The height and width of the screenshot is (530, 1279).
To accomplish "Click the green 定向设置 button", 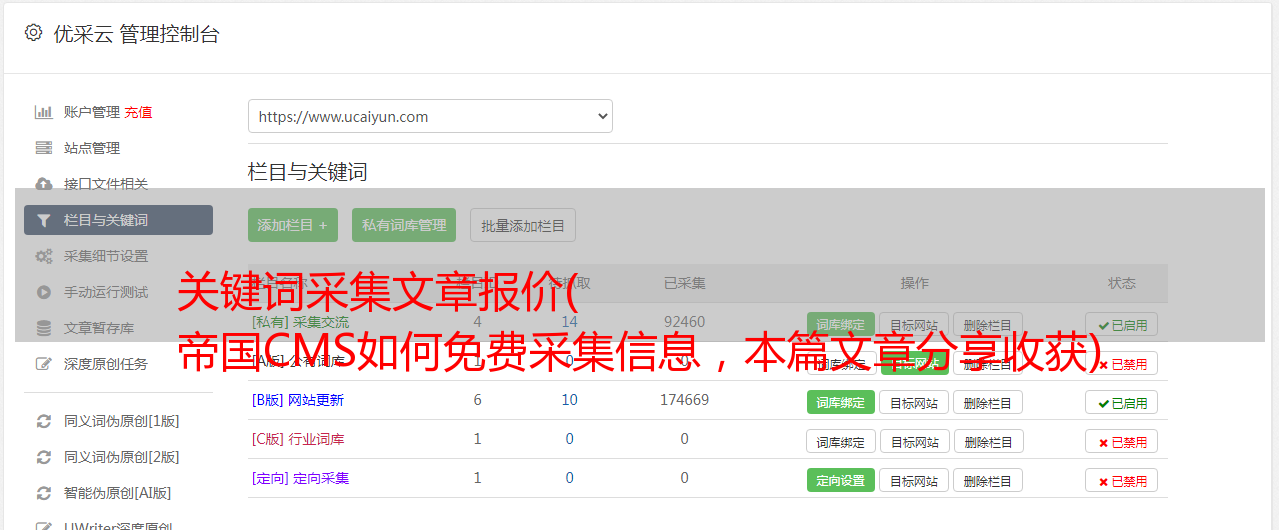I will (x=841, y=481).
